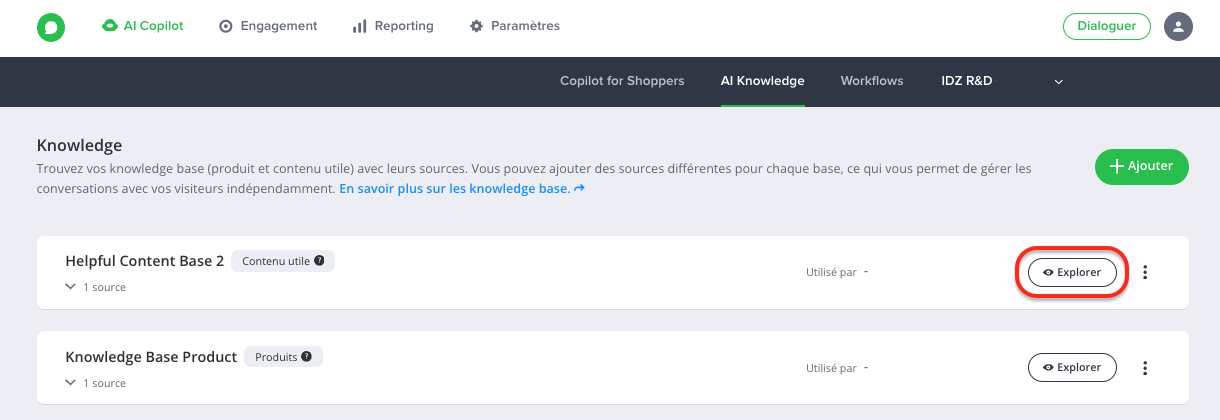The image size is (1220, 420).
Task: Click help icon next to Contenu utile
Action: click(x=319, y=261)
